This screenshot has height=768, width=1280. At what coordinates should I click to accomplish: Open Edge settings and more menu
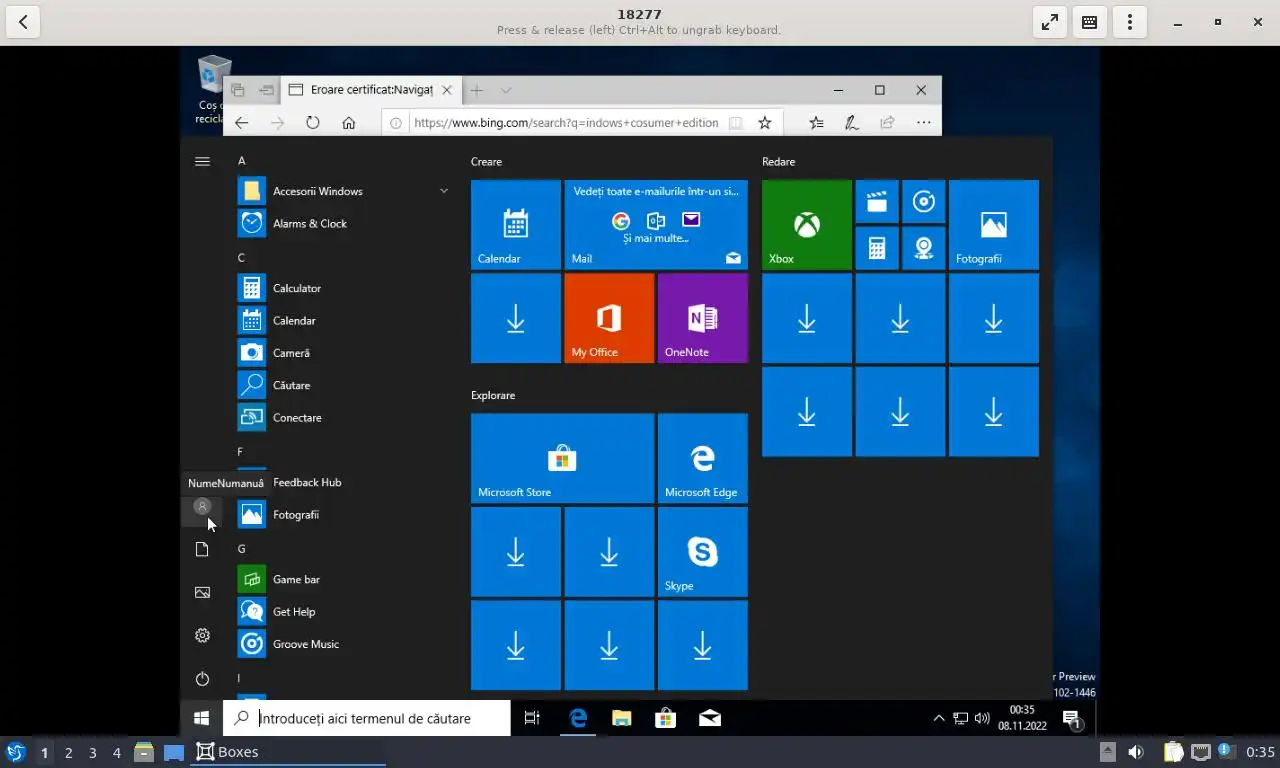tap(923, 123)
